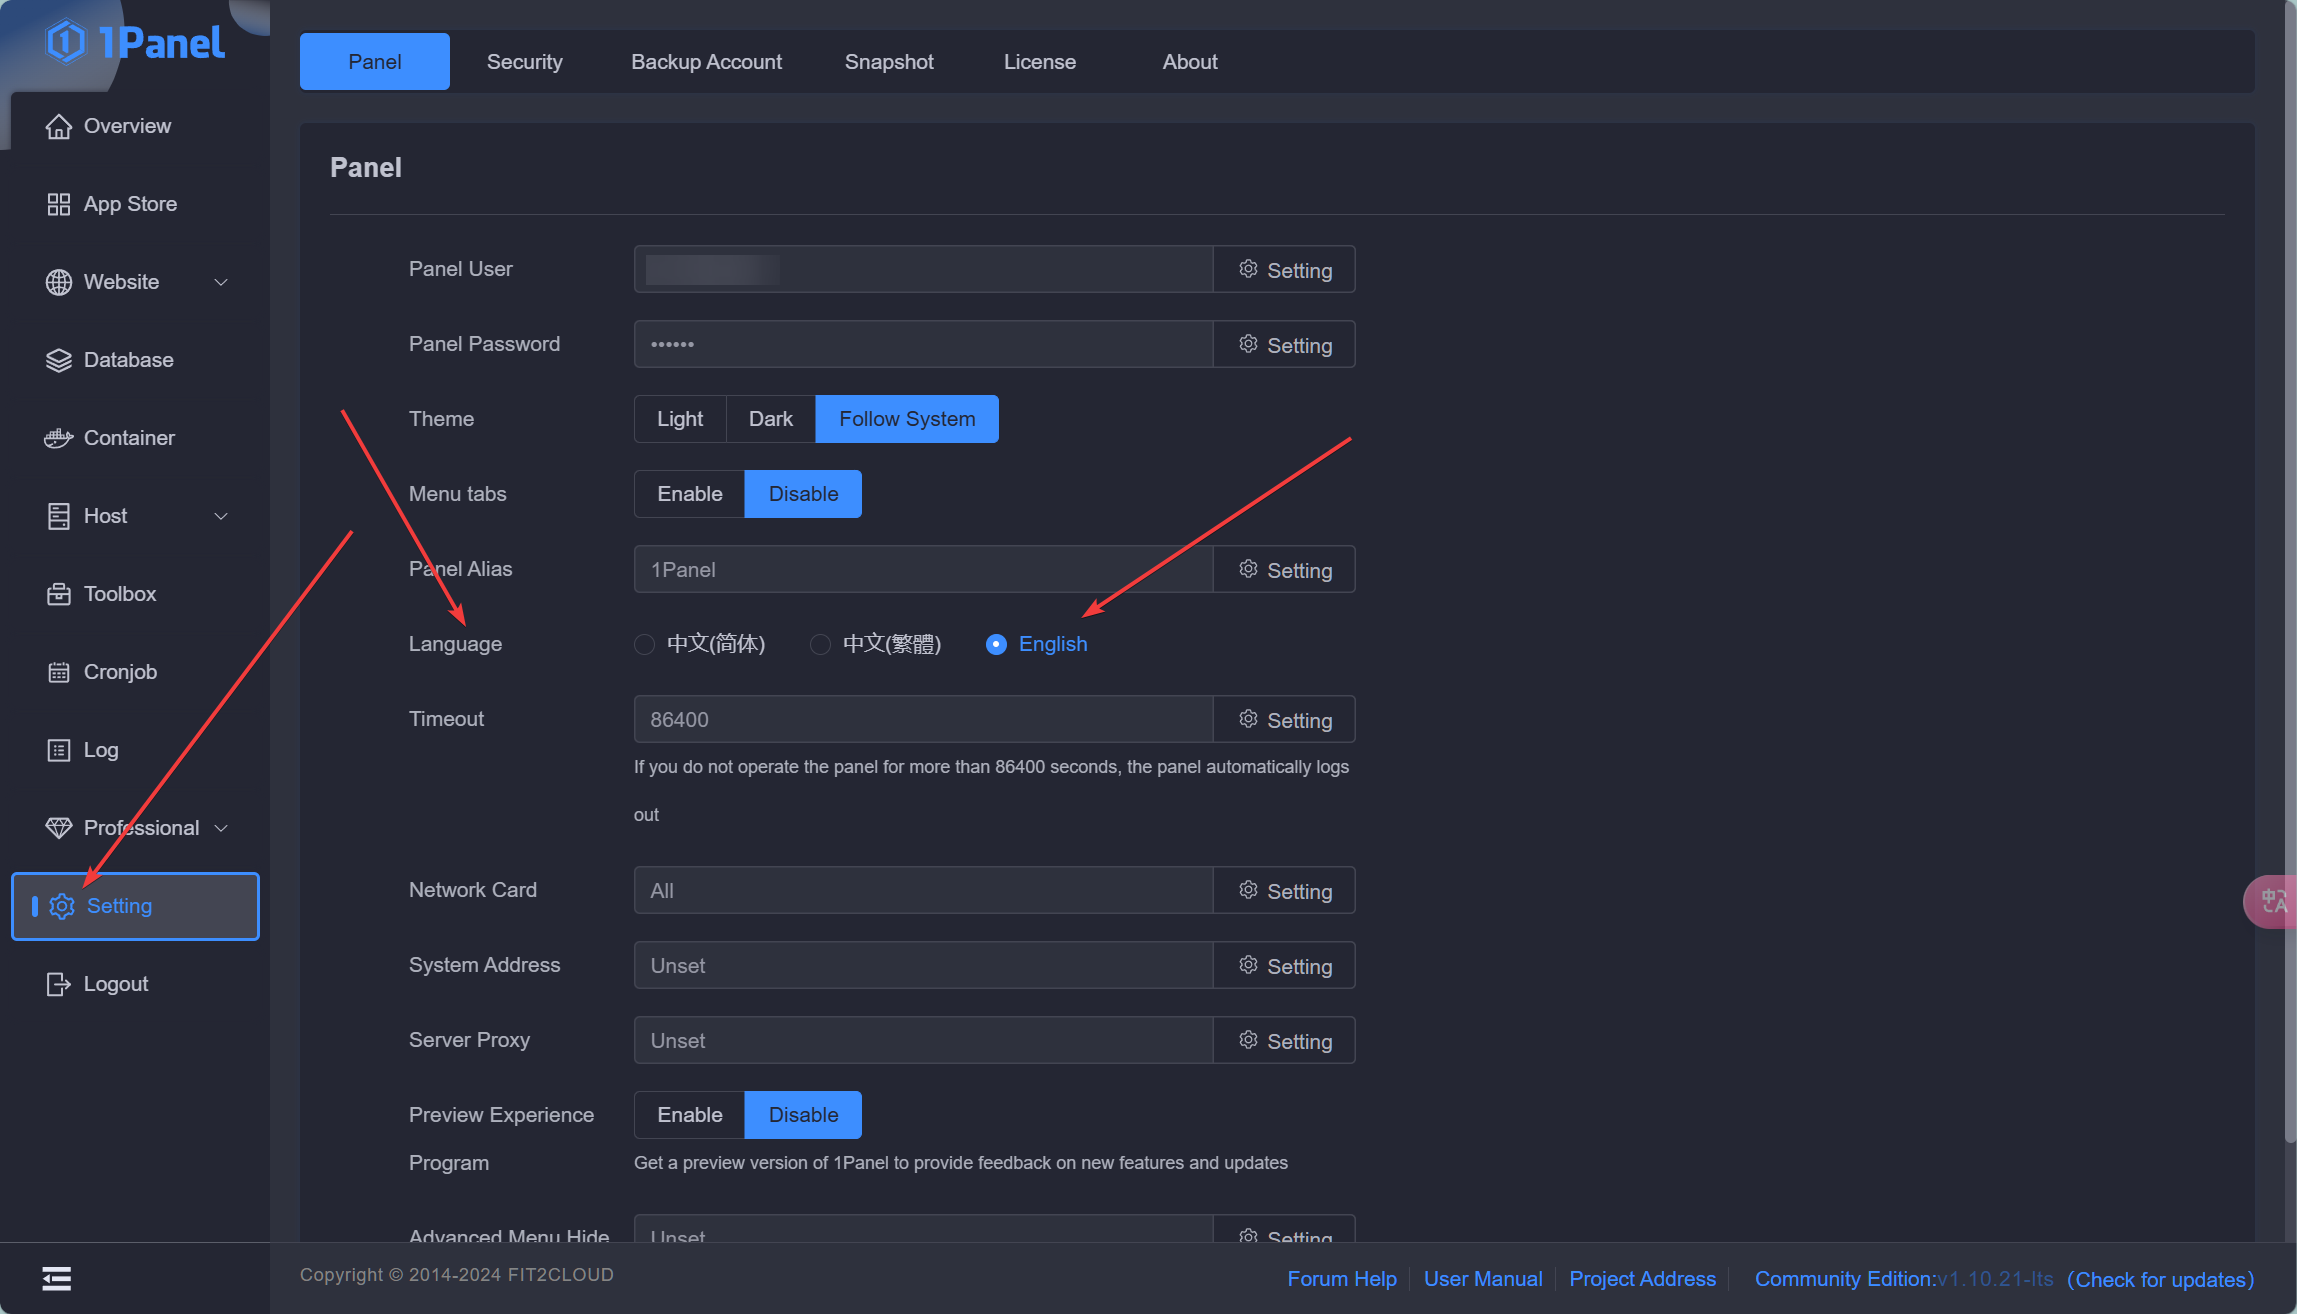This screenshot has width=2297, height=1314.
Task: Collapse the sidebar with the menu fold icon
Action: [56, 1278]
